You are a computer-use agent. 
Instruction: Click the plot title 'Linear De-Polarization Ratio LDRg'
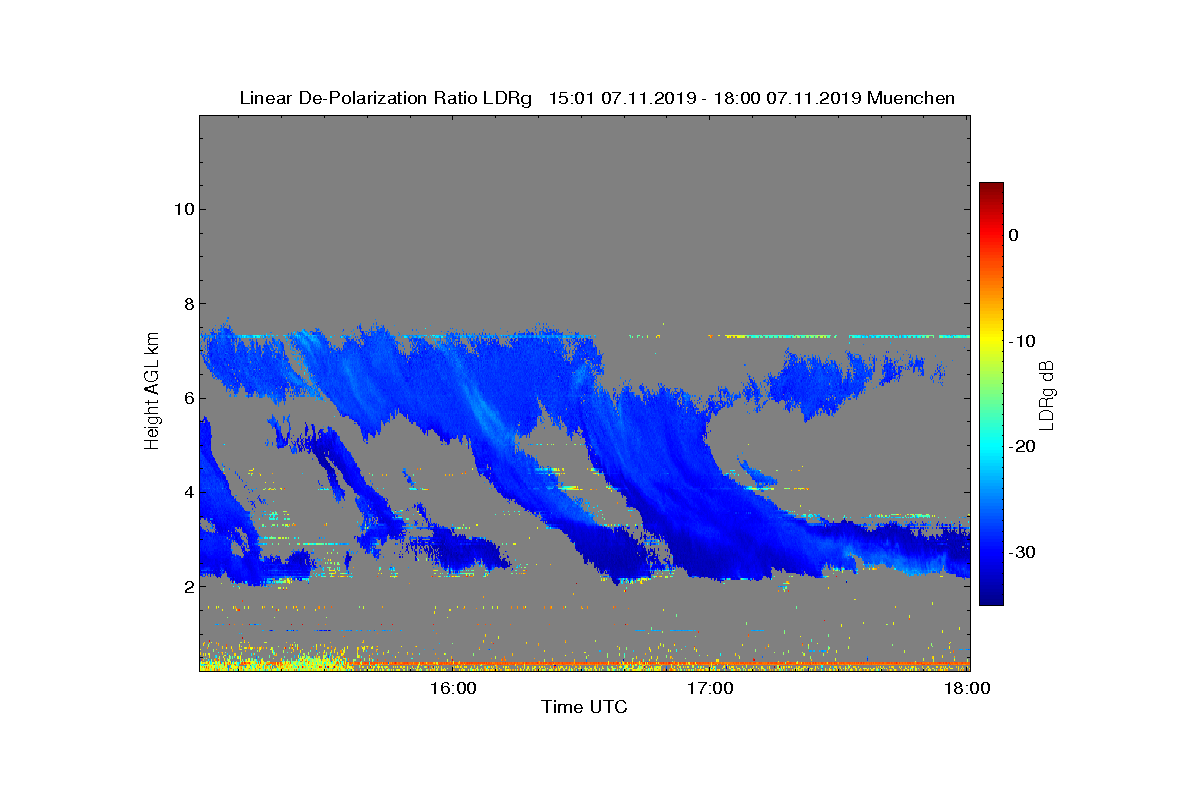tap(386, 98)
